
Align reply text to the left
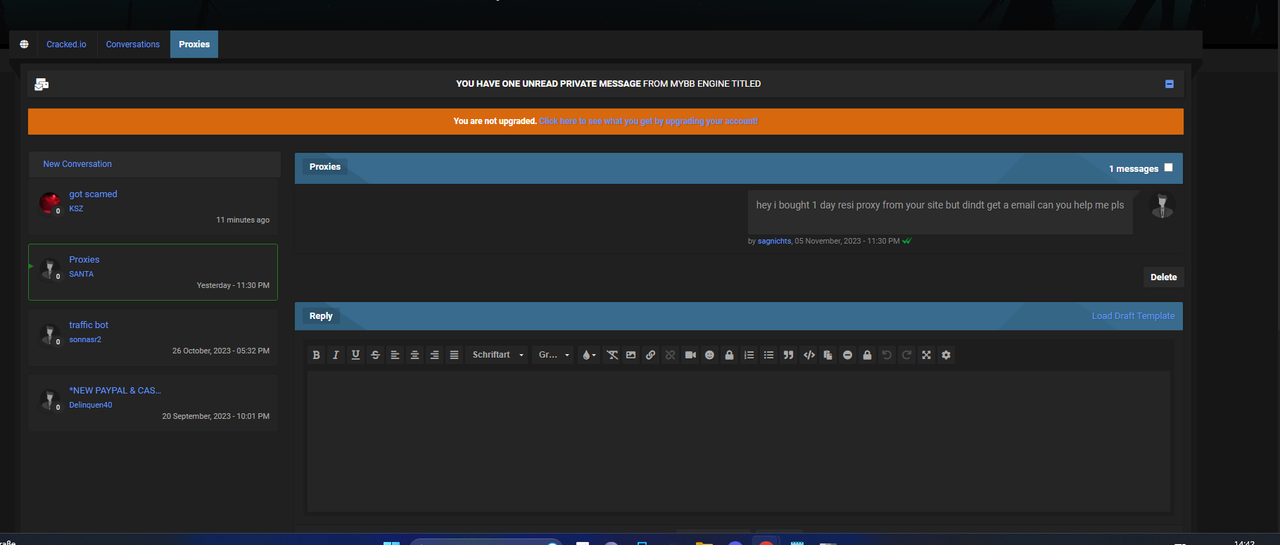point(395,355)
